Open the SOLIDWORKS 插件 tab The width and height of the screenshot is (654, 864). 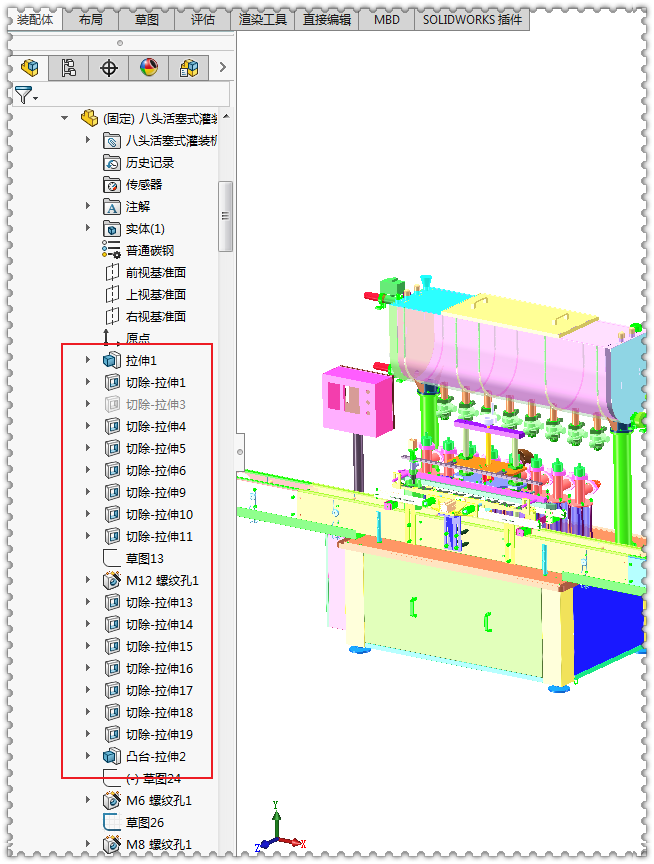[471, 19]
